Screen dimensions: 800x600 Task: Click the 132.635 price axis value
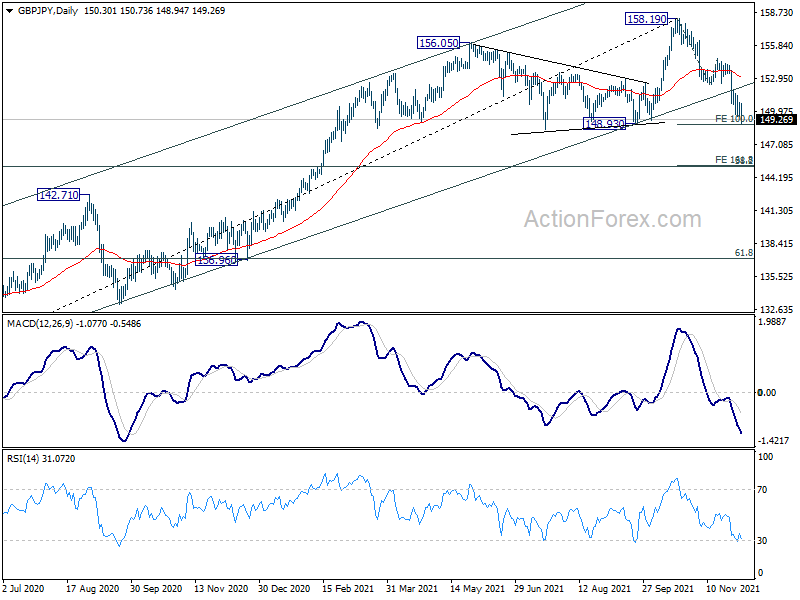point(777,309)
